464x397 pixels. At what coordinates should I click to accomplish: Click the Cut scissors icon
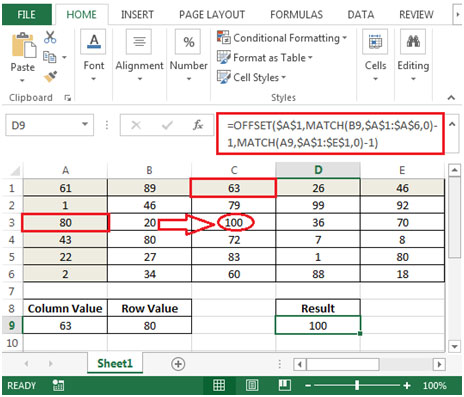click(x=50, y=37)
